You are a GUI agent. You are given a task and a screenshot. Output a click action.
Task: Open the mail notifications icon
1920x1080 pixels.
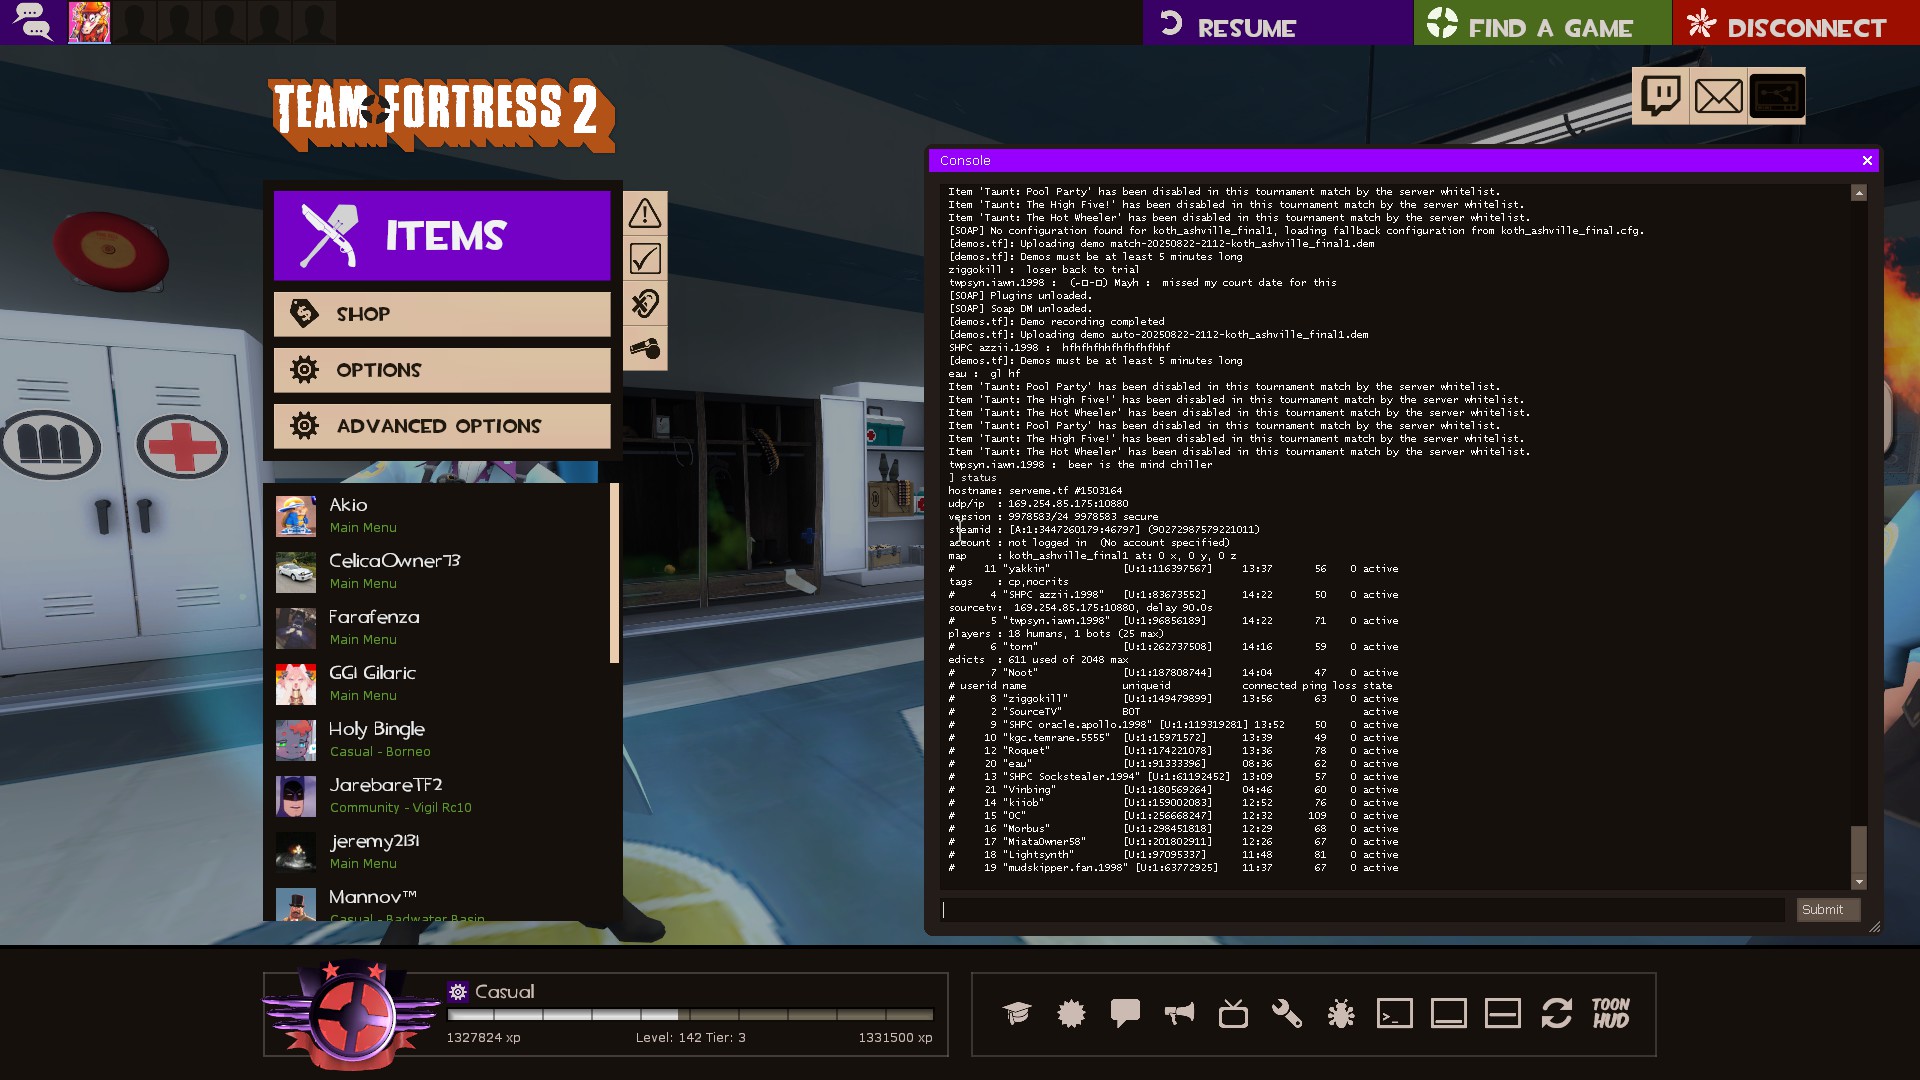(1719, 96)
